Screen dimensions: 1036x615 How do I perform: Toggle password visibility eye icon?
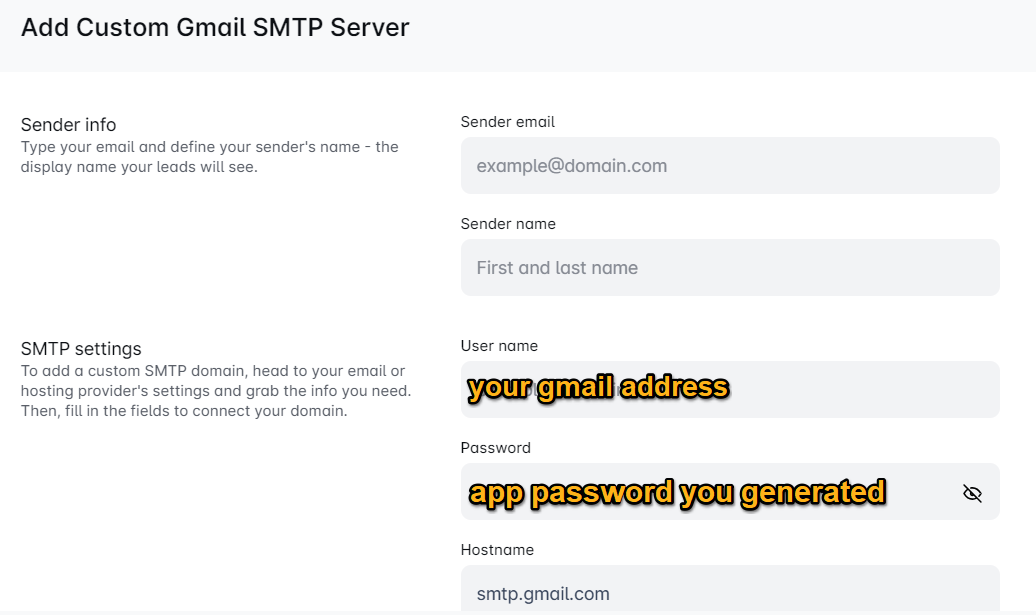[x=972, y=493]
